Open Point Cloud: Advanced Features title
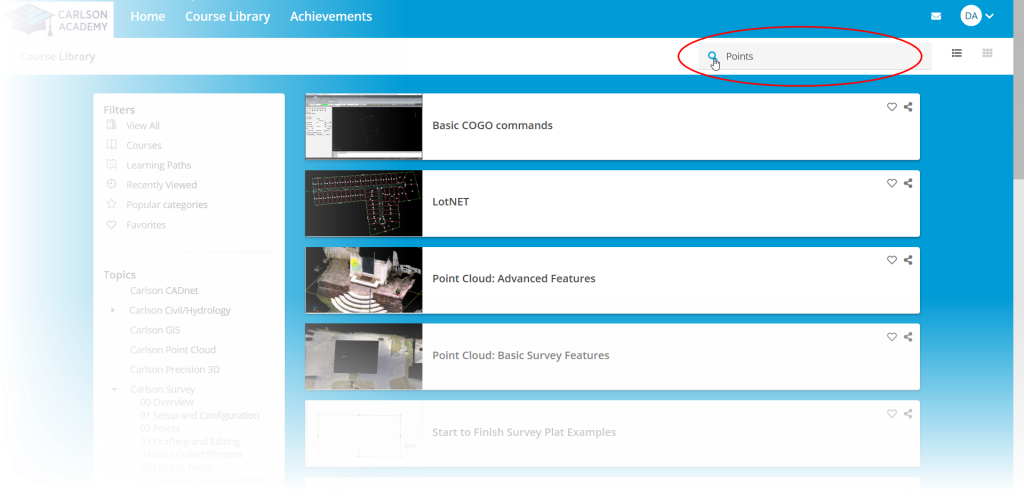 tap(514, 278)
